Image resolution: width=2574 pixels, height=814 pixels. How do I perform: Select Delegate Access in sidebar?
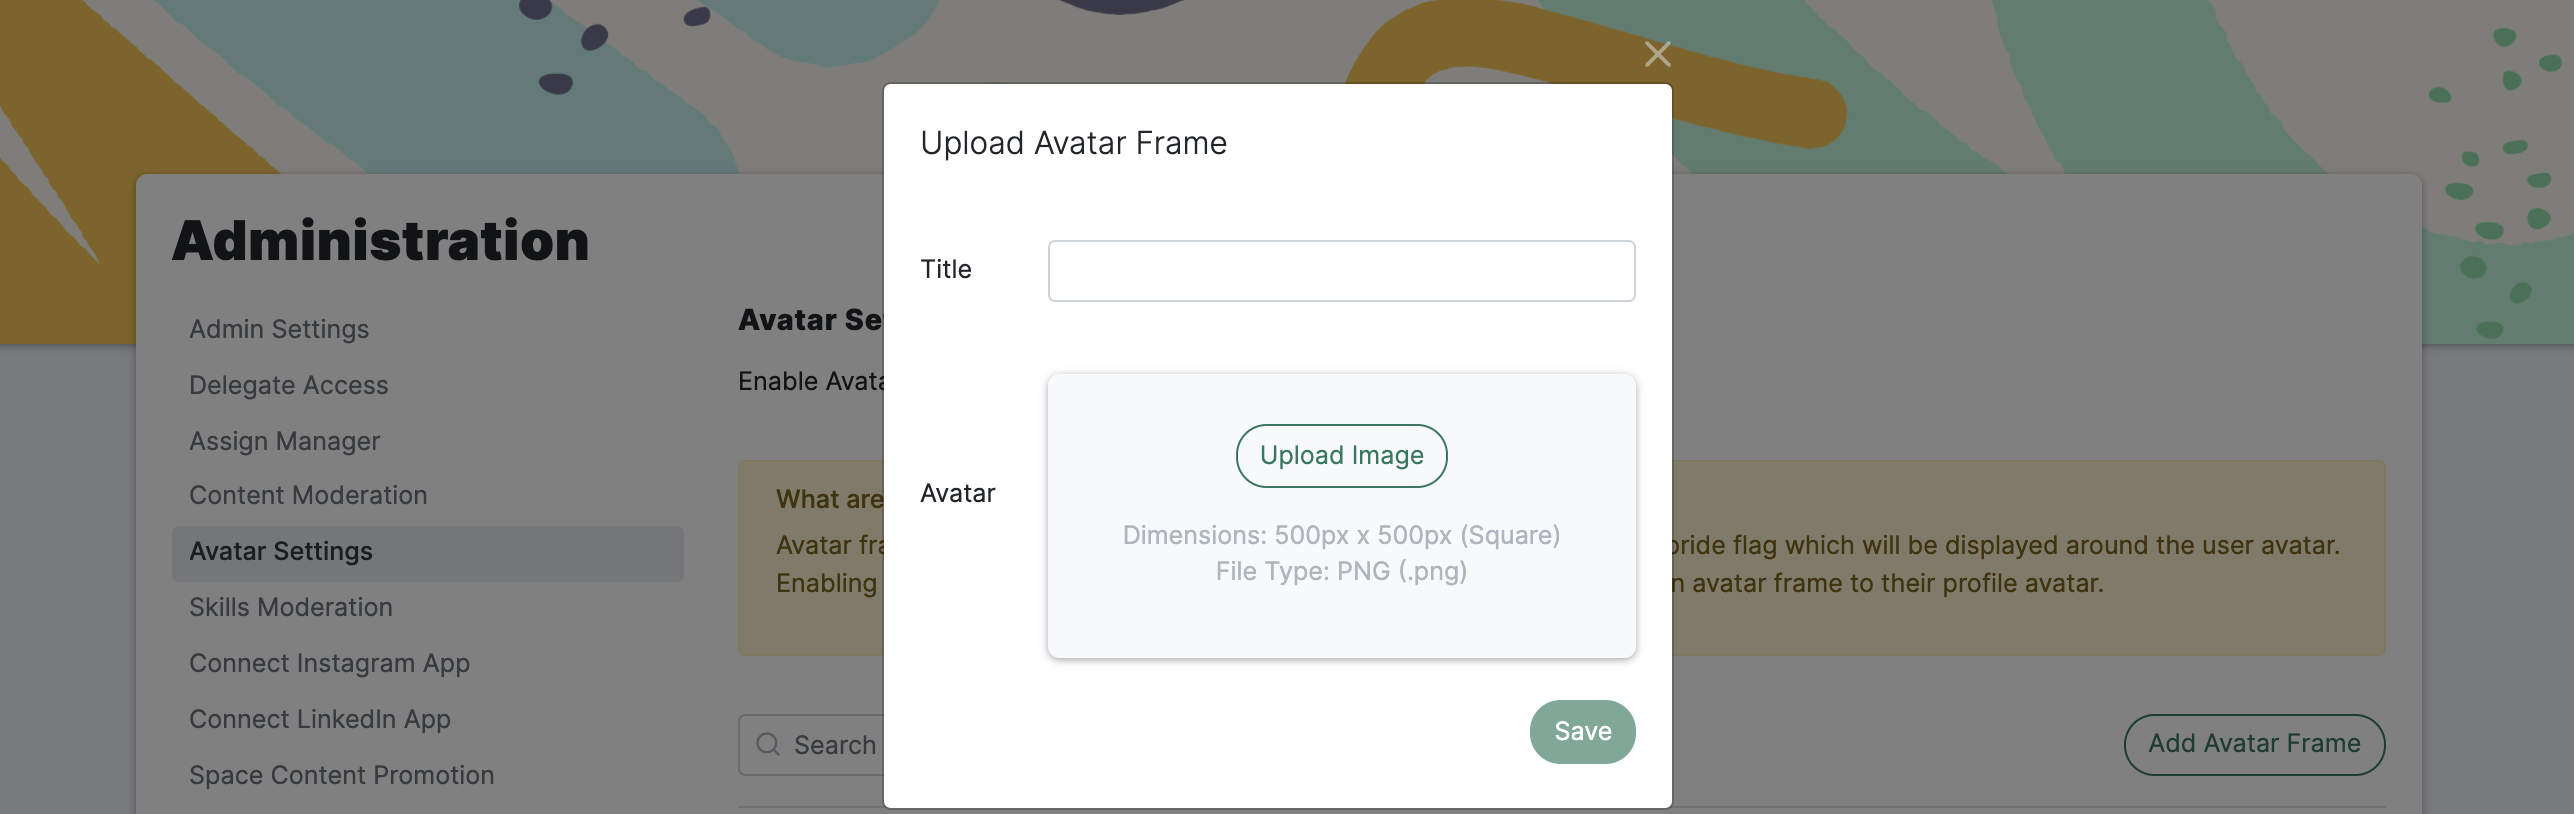pyautogui.click(x=288, y=384)
